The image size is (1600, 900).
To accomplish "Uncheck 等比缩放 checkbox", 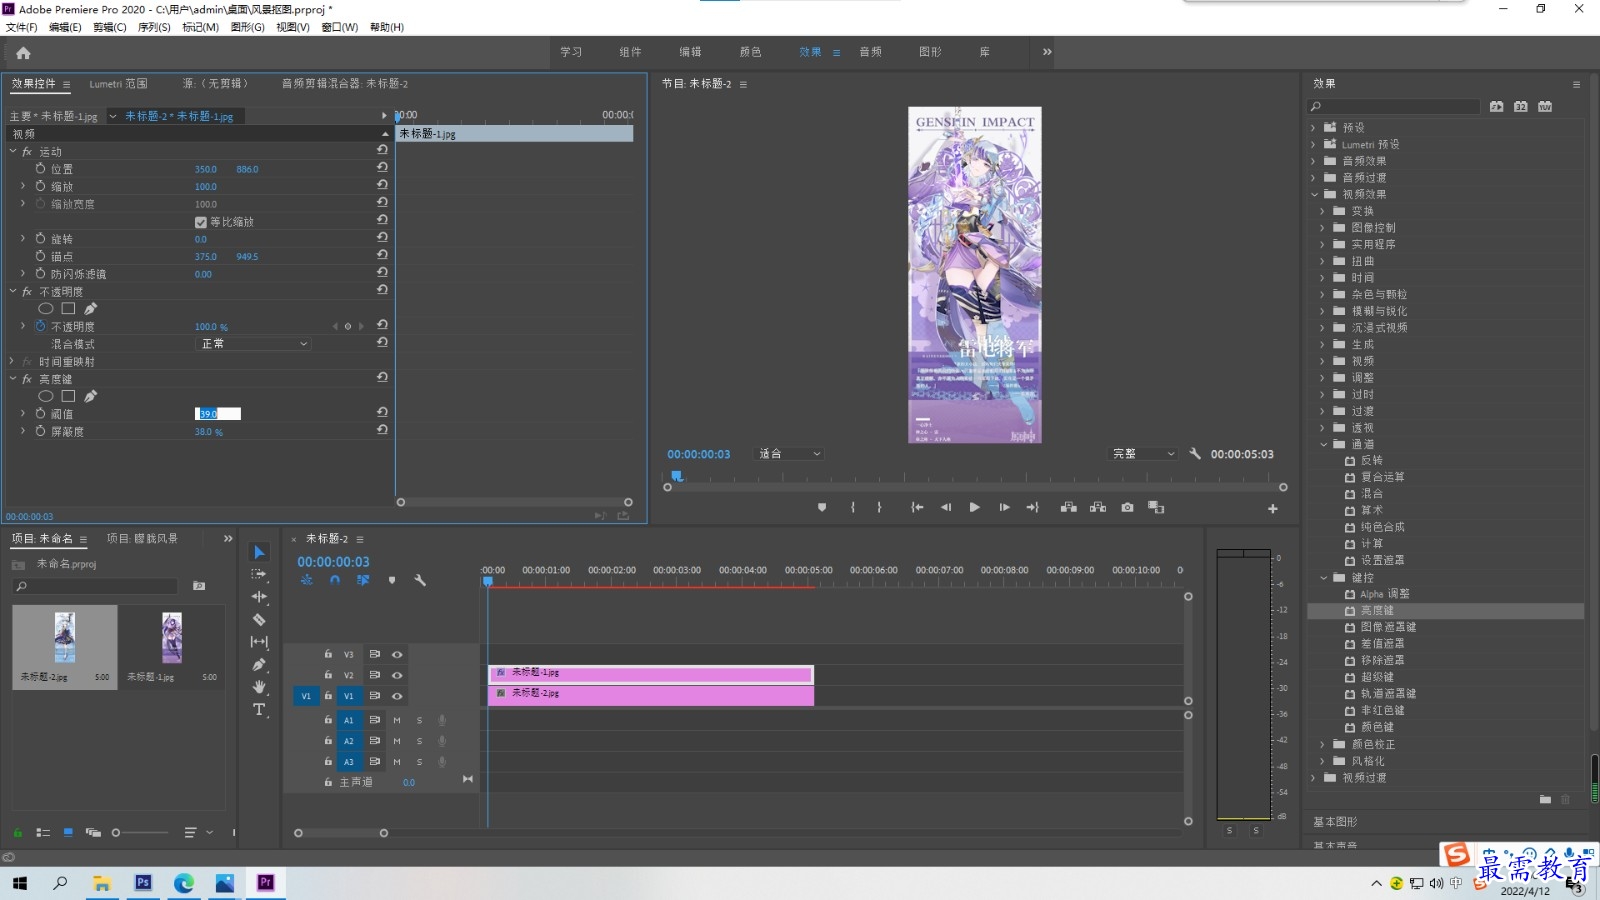I will click(x=200, y=222).
